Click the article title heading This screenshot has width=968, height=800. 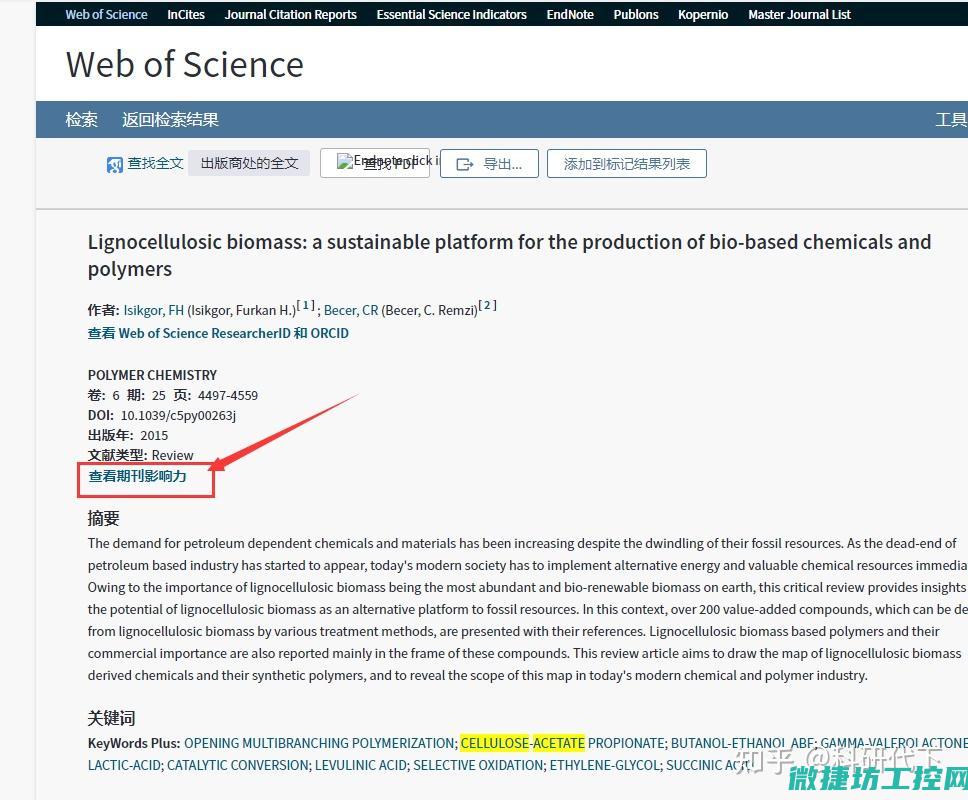pyautogui.click(x=509, y=255)
